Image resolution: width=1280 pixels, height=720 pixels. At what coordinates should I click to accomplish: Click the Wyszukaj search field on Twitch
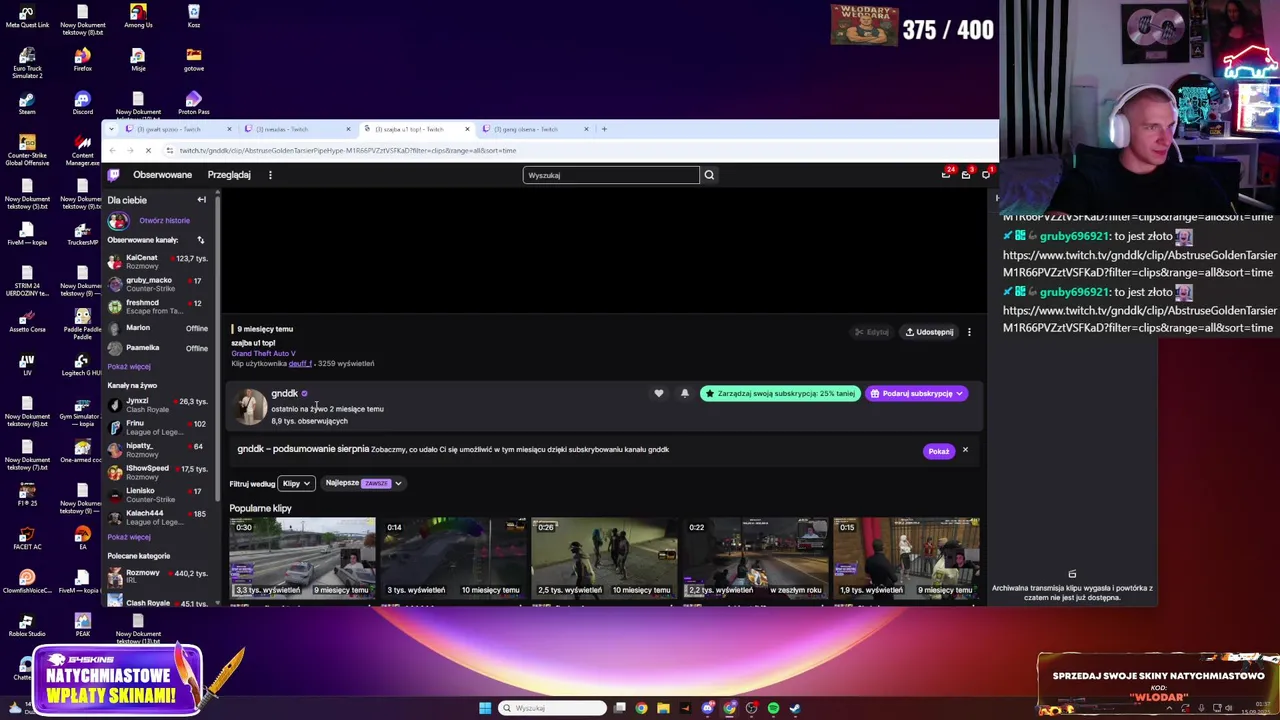pos(611,175)
